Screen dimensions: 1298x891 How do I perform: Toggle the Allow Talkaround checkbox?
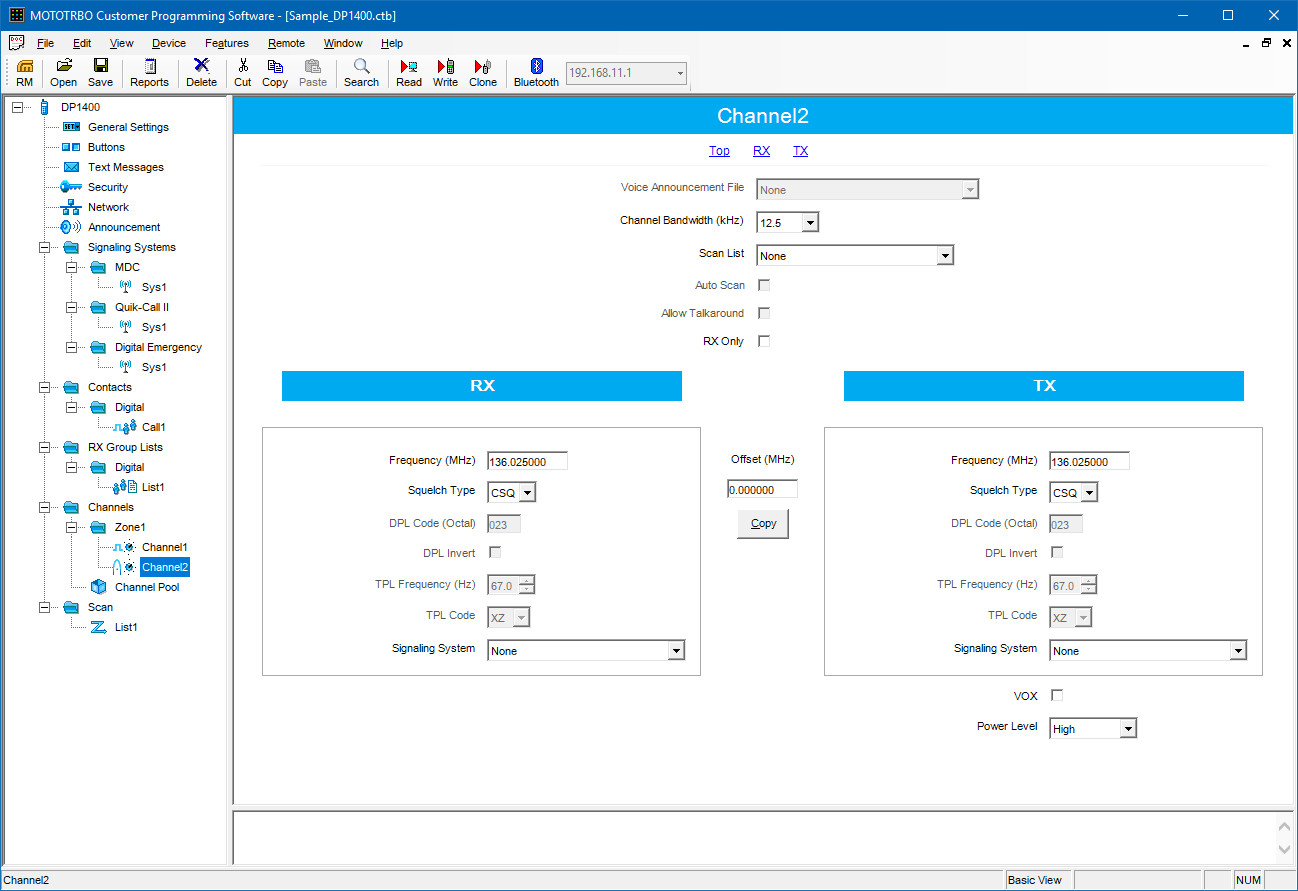pos(764,313)
